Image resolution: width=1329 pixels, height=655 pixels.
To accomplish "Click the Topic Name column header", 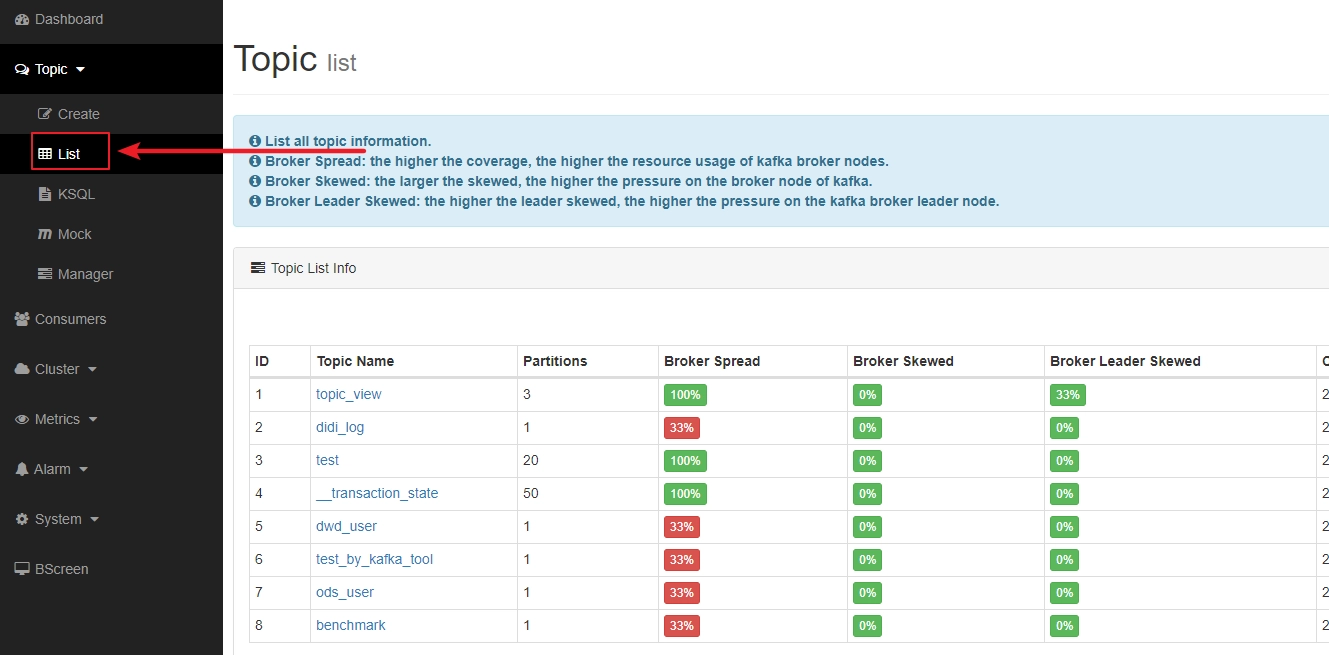I will 355,361.
